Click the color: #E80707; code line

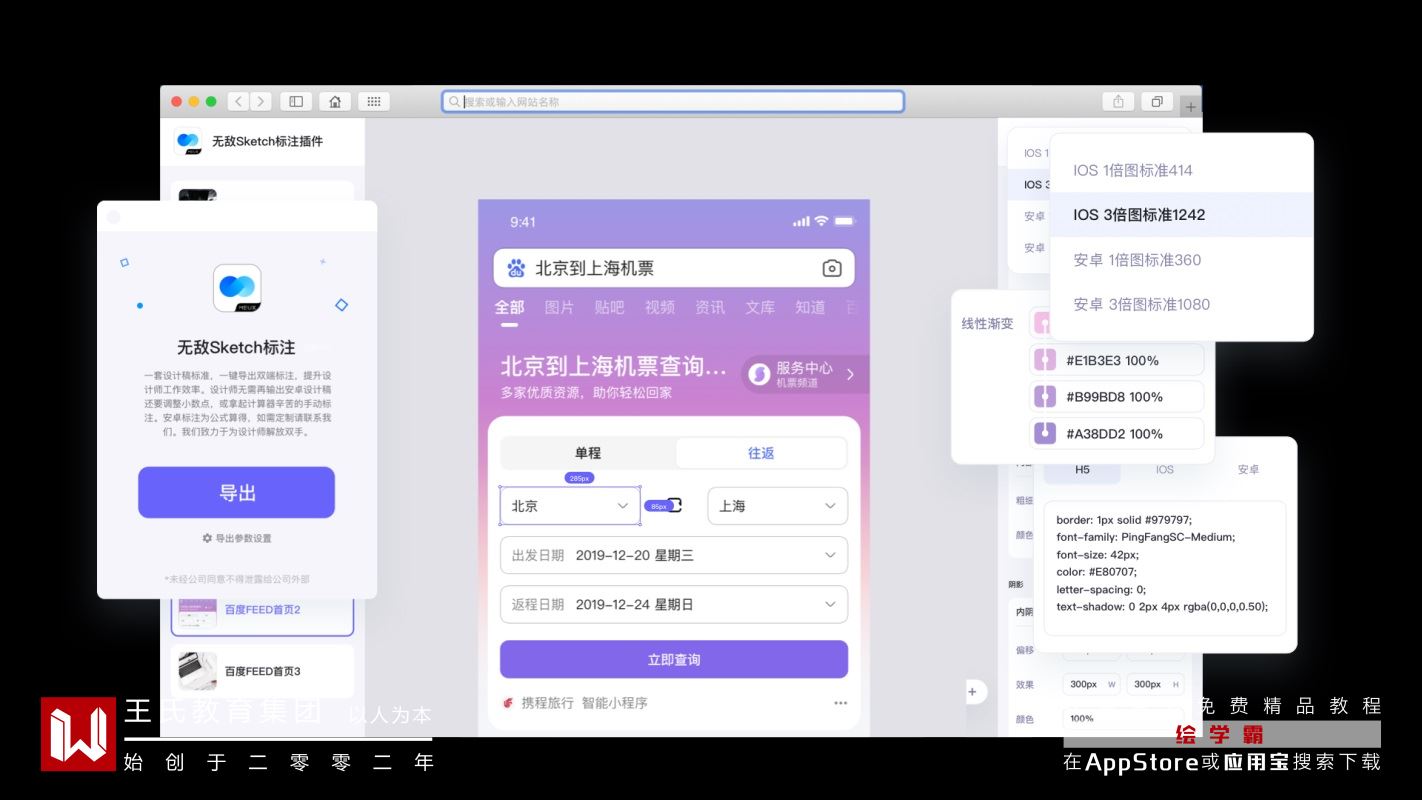1097,572
